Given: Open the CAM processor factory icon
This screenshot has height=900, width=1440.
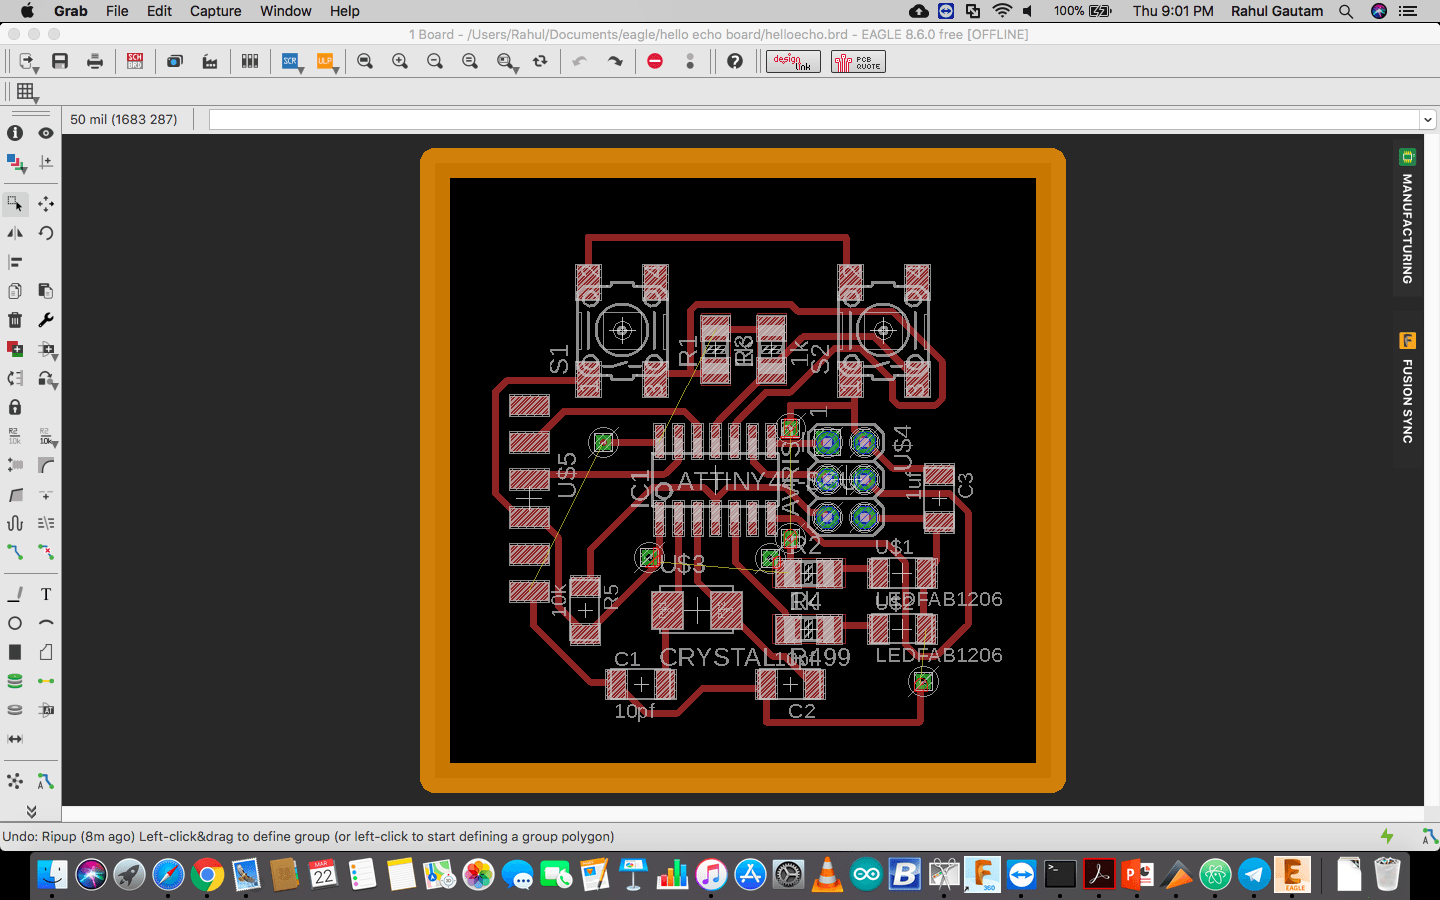Looking at the screenshot, I should coord(210,62).
